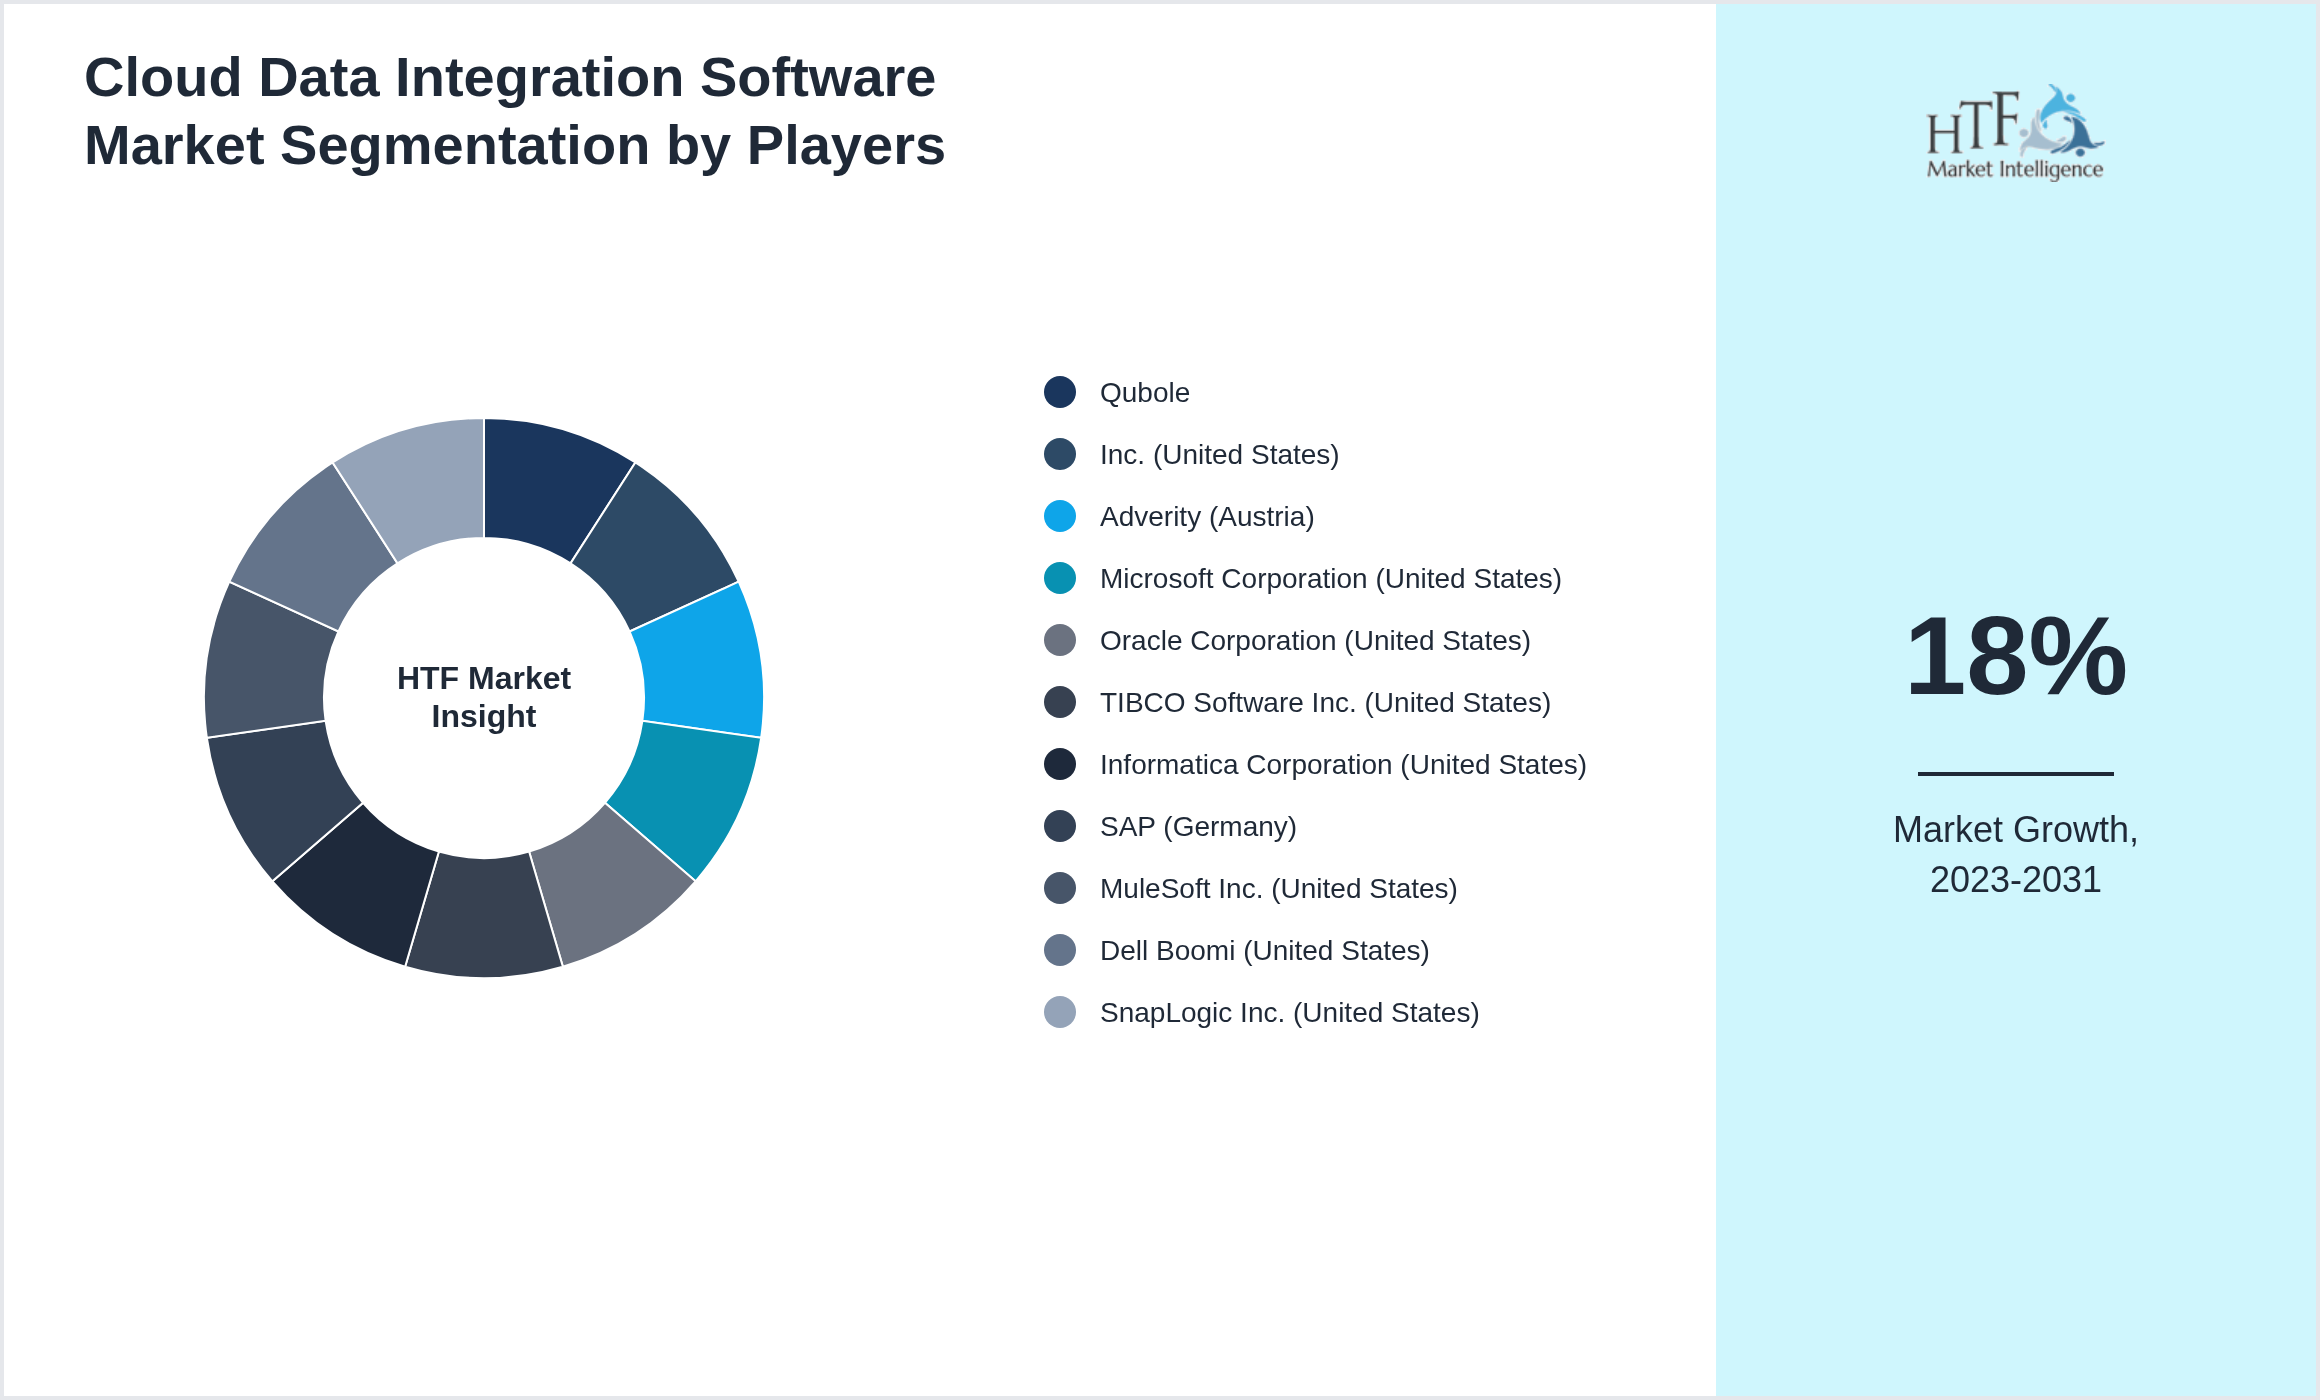Click the Qubole legend color dot
This screenshot has width=2320, height=1400.
point(1059,392)
